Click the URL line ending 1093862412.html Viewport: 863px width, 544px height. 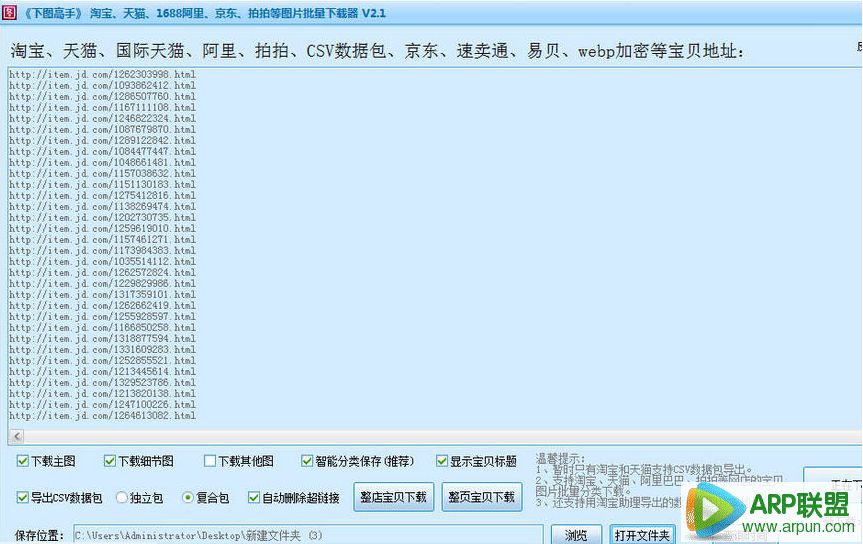tap(102, 85)
